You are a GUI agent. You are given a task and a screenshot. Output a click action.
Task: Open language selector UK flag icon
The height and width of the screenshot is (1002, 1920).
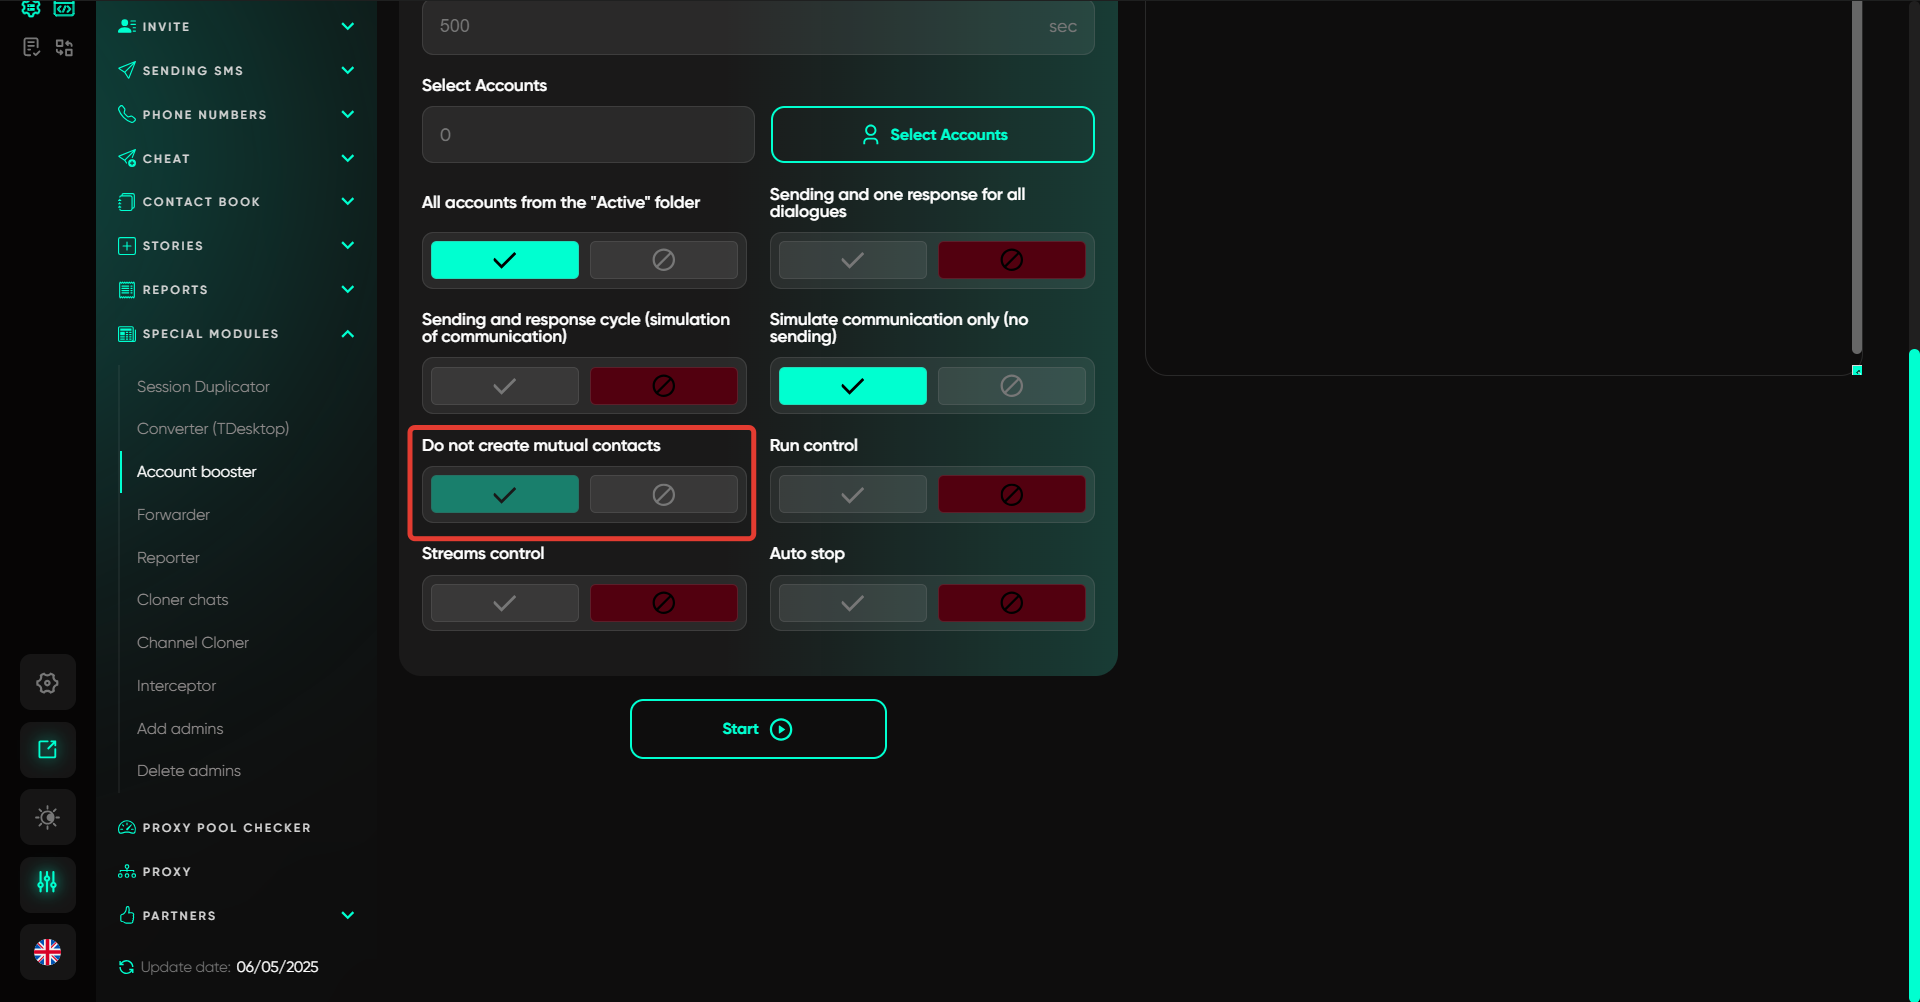[47, 952]
